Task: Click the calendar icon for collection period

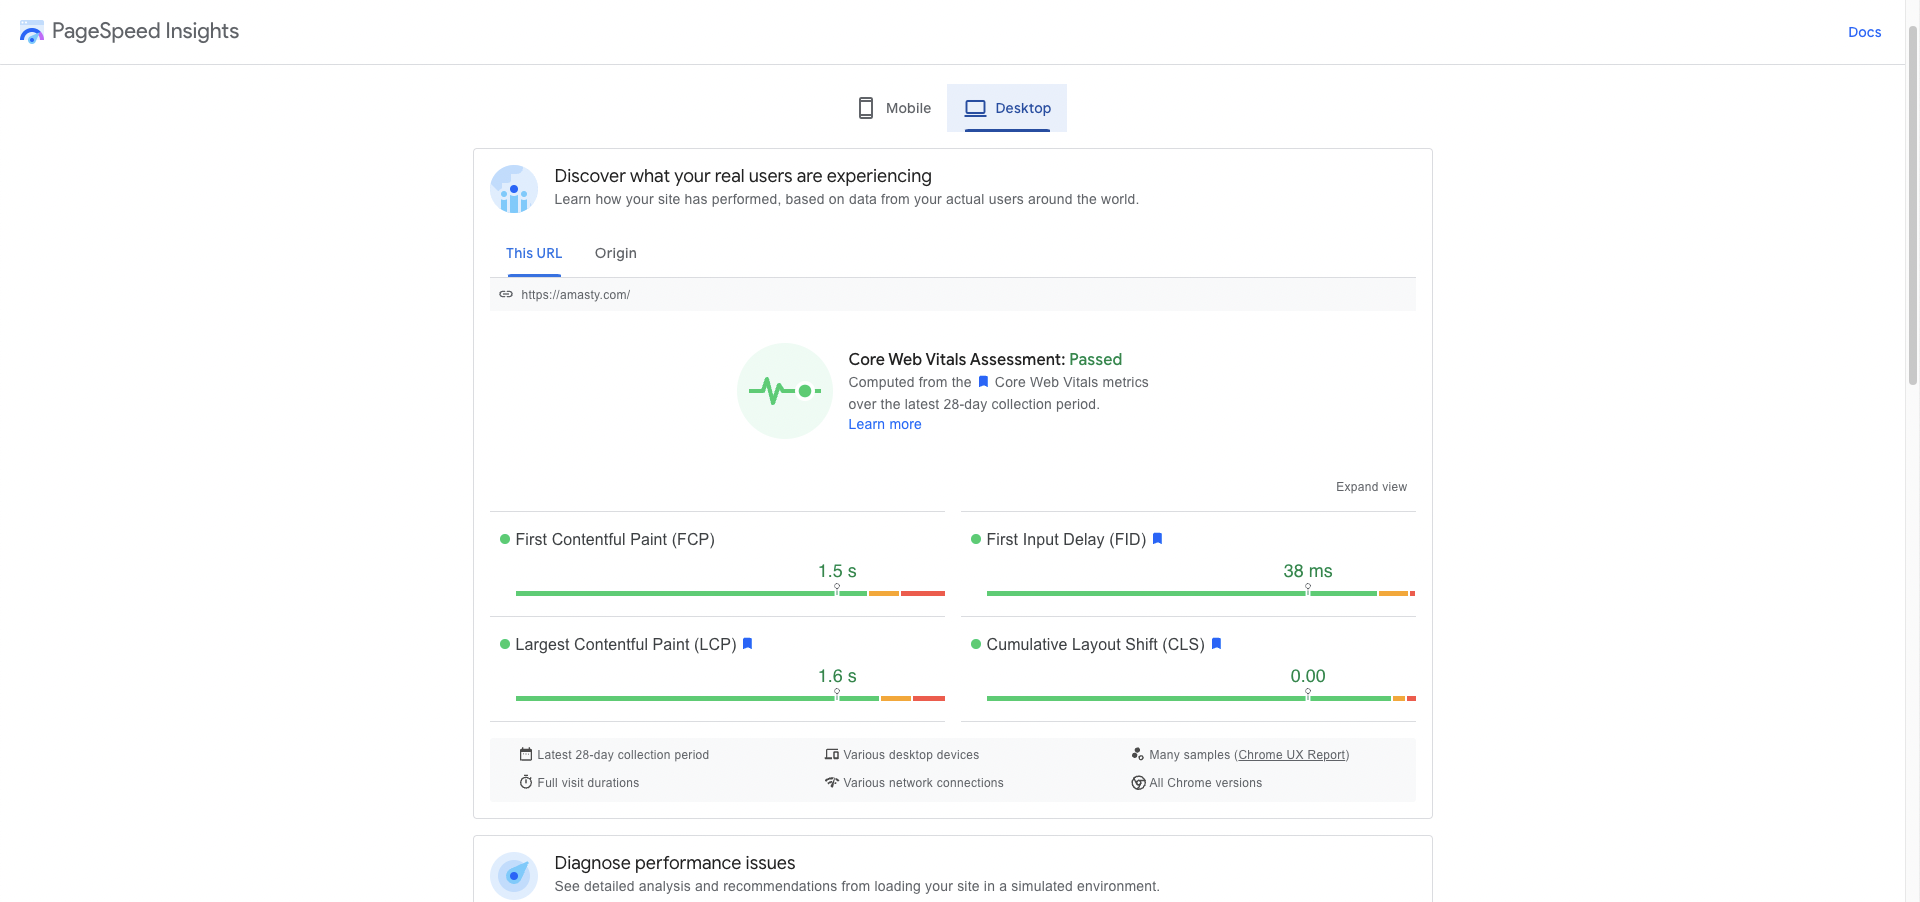Action: (x=526, y=754)
